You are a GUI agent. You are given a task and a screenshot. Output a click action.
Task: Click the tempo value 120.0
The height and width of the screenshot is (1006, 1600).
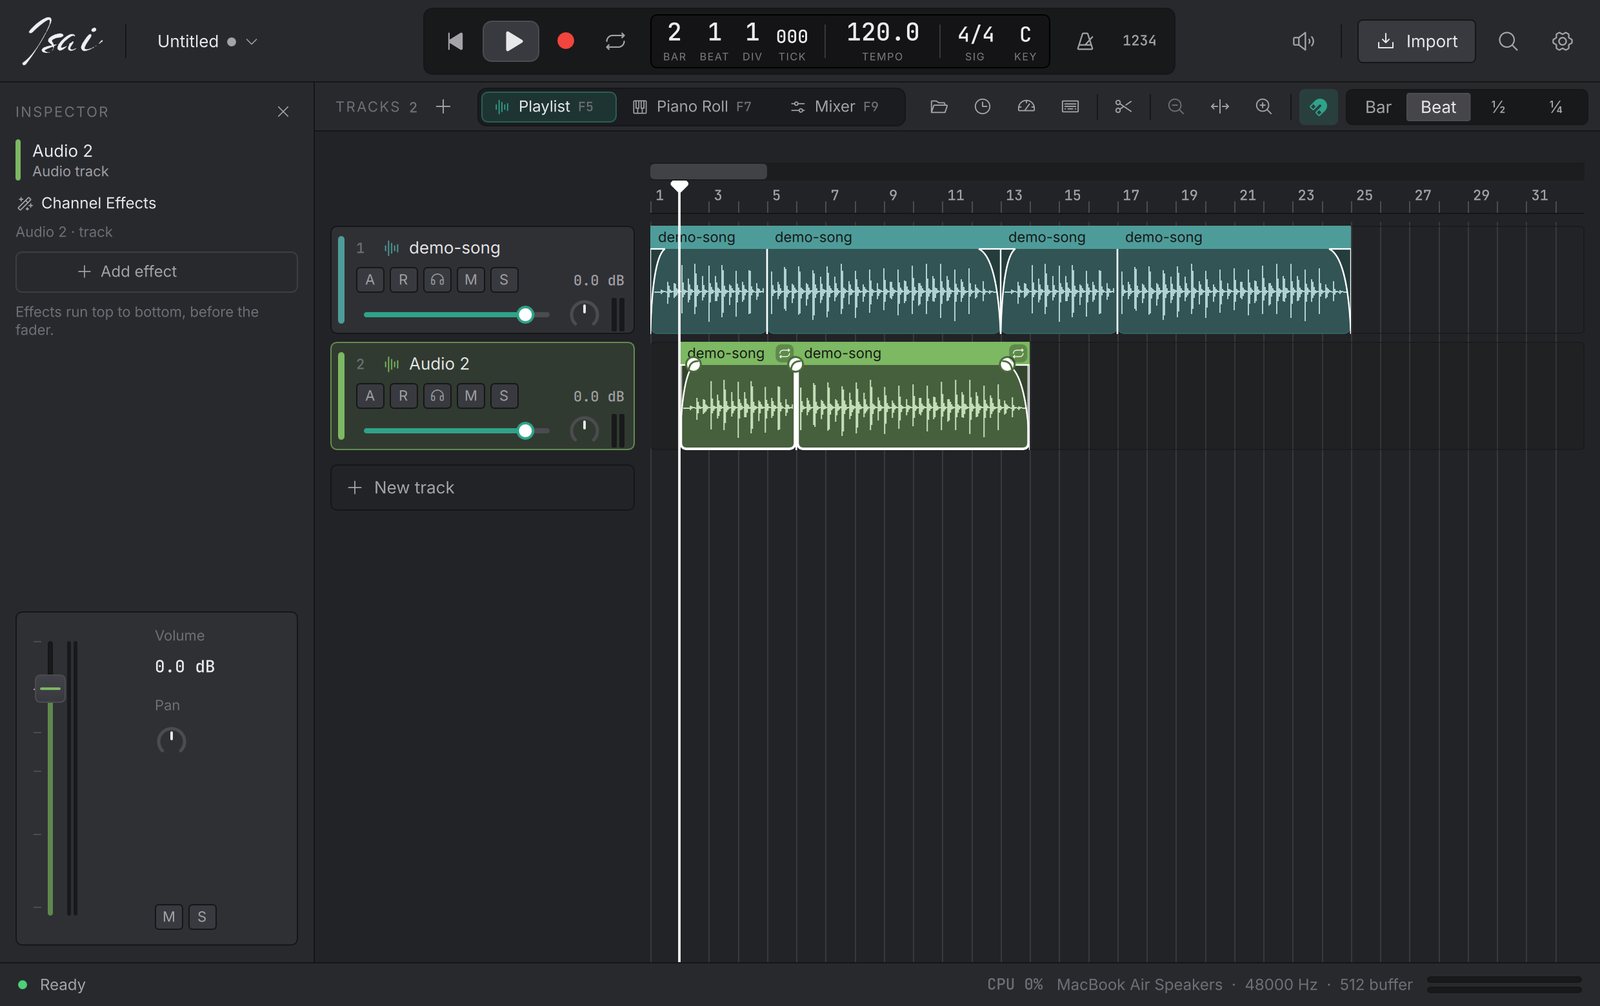pyautogui.click(x=882, y=33)
